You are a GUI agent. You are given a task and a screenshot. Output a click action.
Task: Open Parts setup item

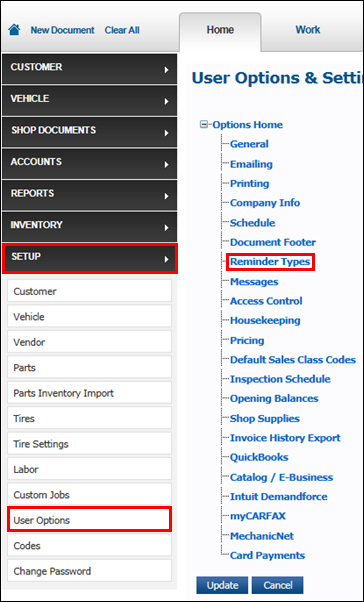89,367
